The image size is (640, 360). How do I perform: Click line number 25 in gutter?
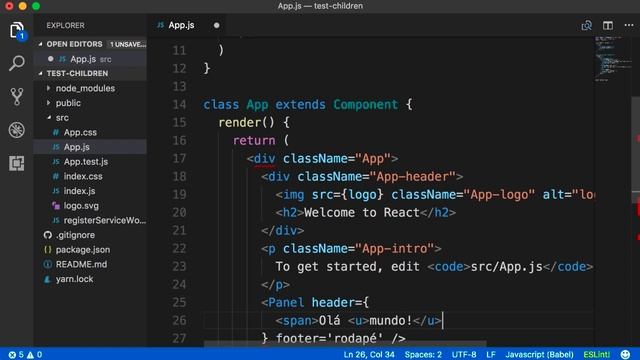[x=179, y=302]
